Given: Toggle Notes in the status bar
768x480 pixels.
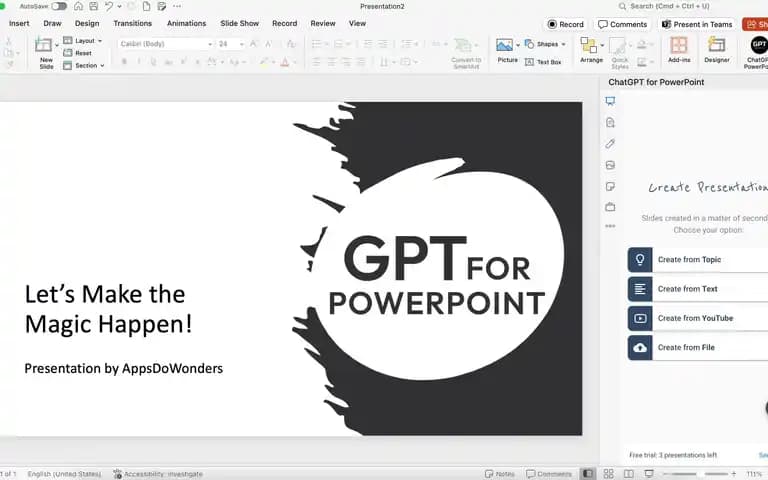Looking at the screenshot, I should 499,474.
